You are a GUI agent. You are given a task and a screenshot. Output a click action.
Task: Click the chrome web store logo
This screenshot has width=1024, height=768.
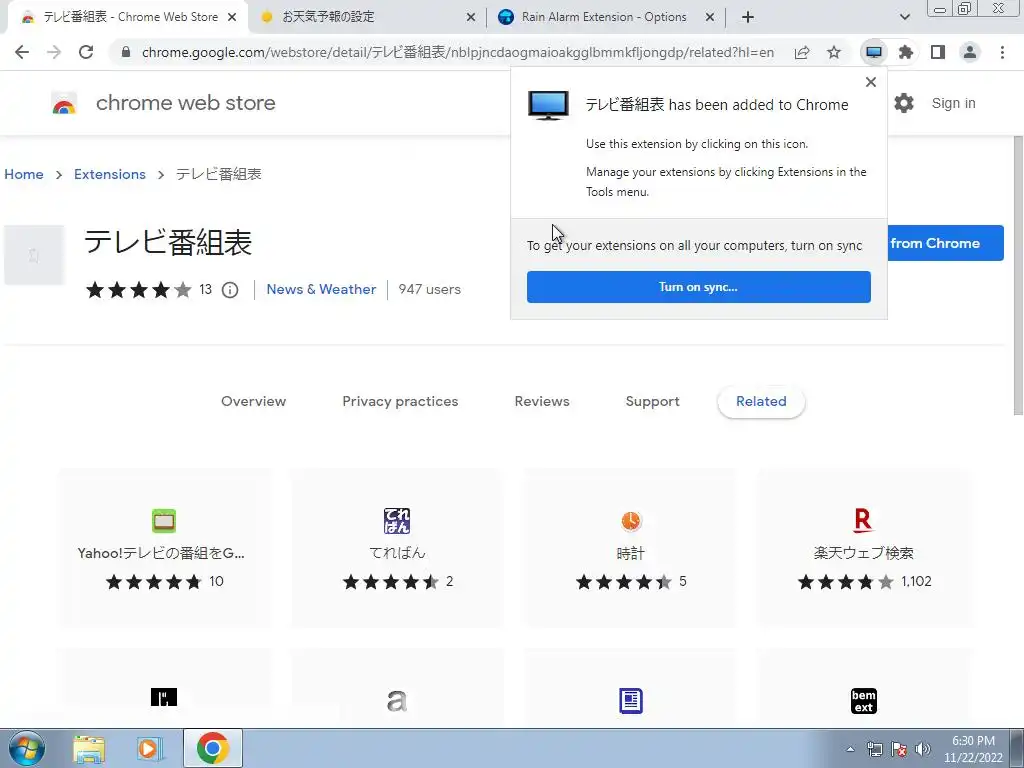click(163, 103)
